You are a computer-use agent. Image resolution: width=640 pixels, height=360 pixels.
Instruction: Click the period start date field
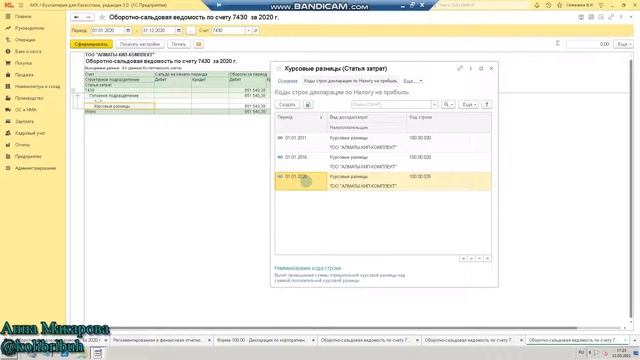(107, 31)
